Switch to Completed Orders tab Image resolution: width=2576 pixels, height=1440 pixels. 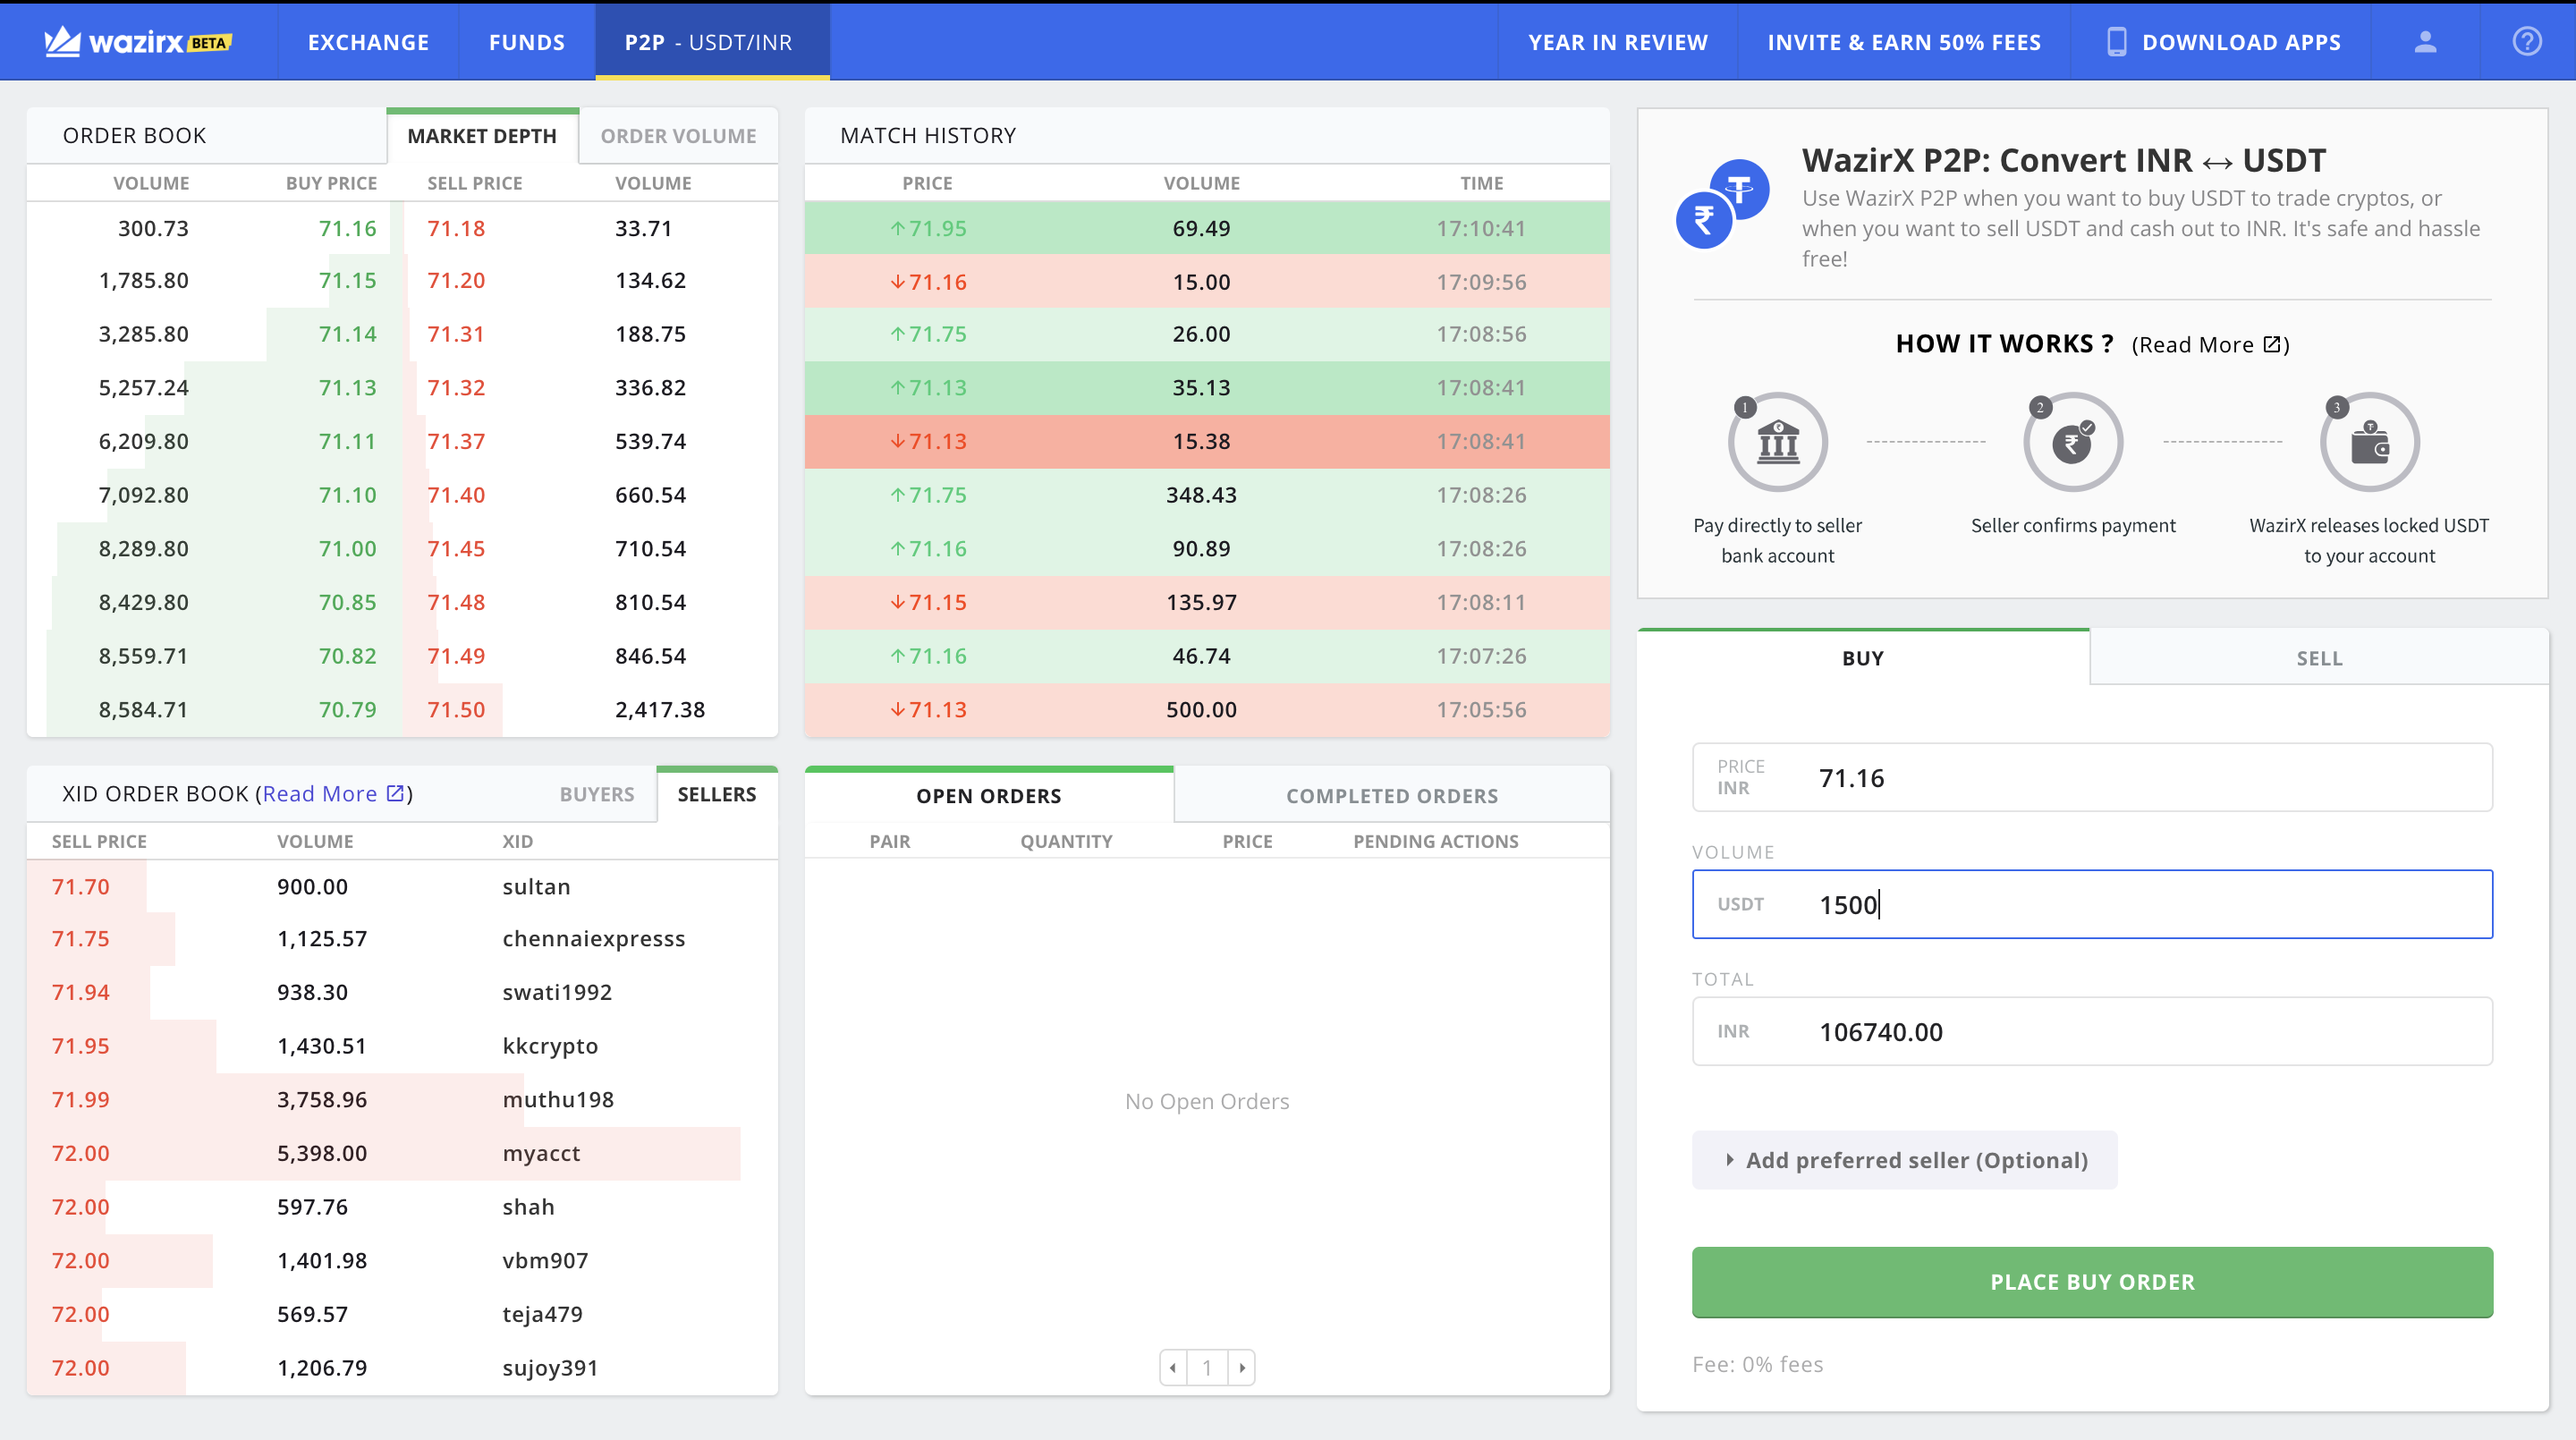pos(1392,796)
